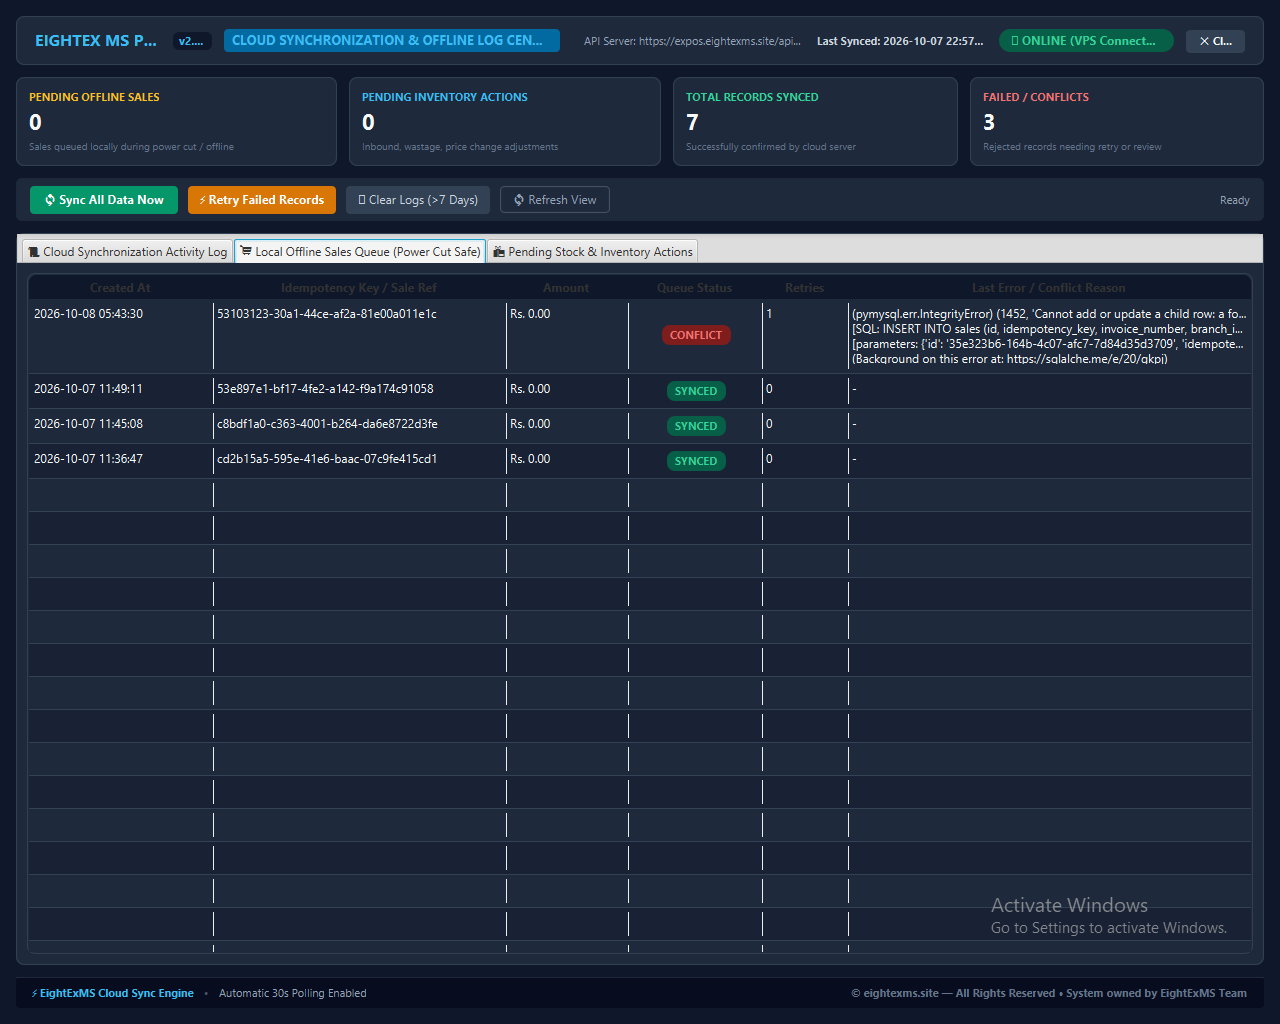1280x1024 pixels.
Task: Click the API Server URL text
Action: (x=692, y=41)
